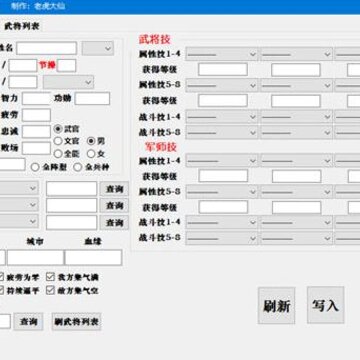Open first 武将技 战斗技5-8 dropdown
Image resolution: width=360 pixels, height=360 pixels.
222,133
